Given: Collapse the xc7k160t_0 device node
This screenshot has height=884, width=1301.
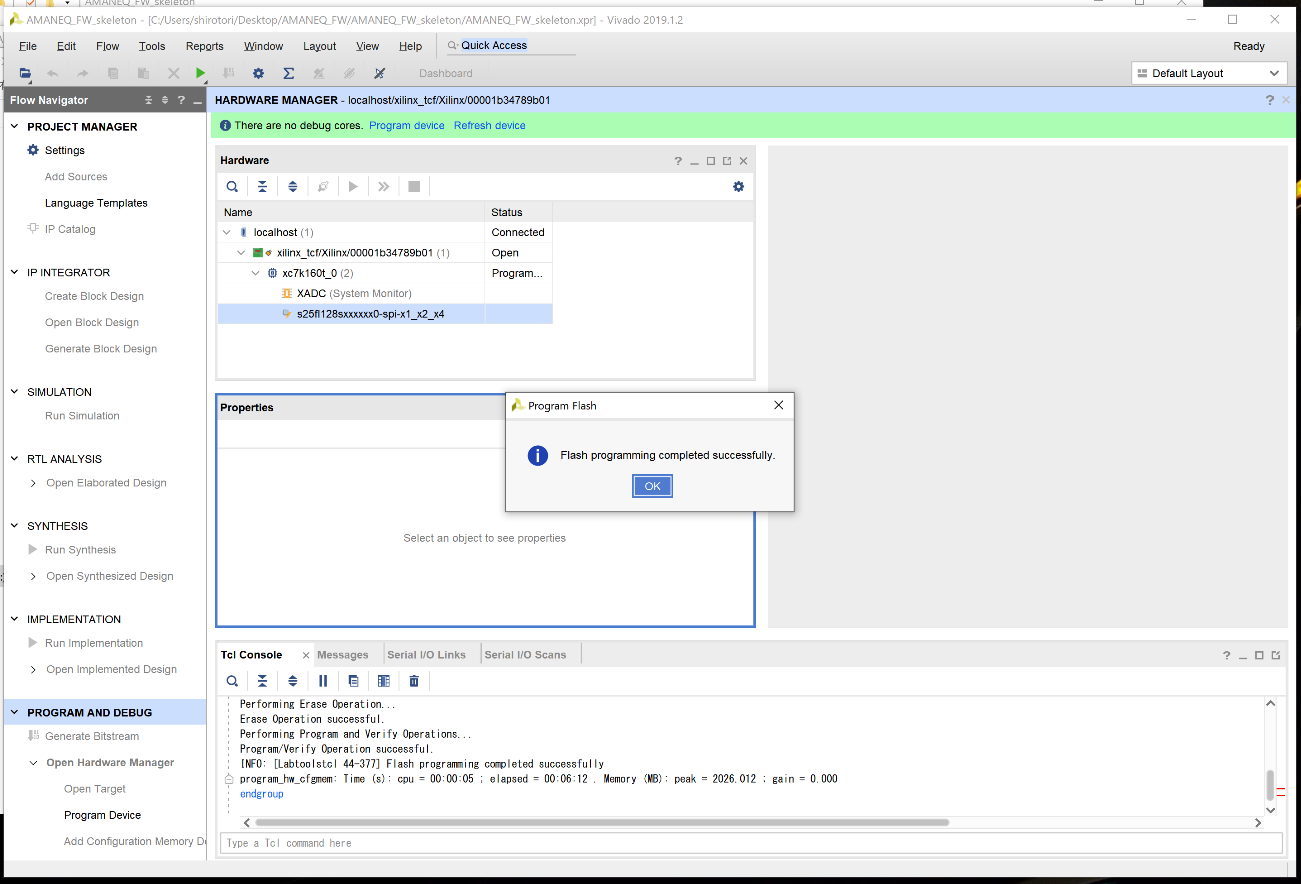Looking at the screenshot, I should [256, 273].
